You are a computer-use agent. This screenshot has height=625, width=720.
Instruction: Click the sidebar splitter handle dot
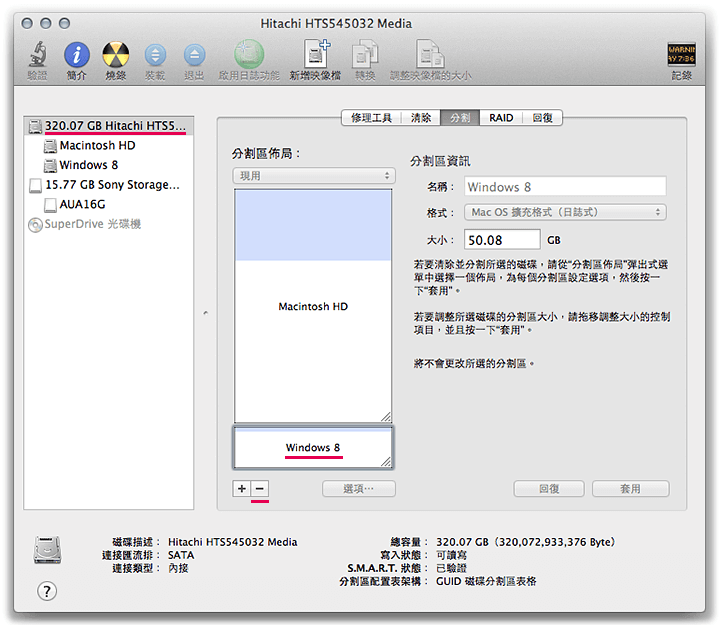click(206, 313)
